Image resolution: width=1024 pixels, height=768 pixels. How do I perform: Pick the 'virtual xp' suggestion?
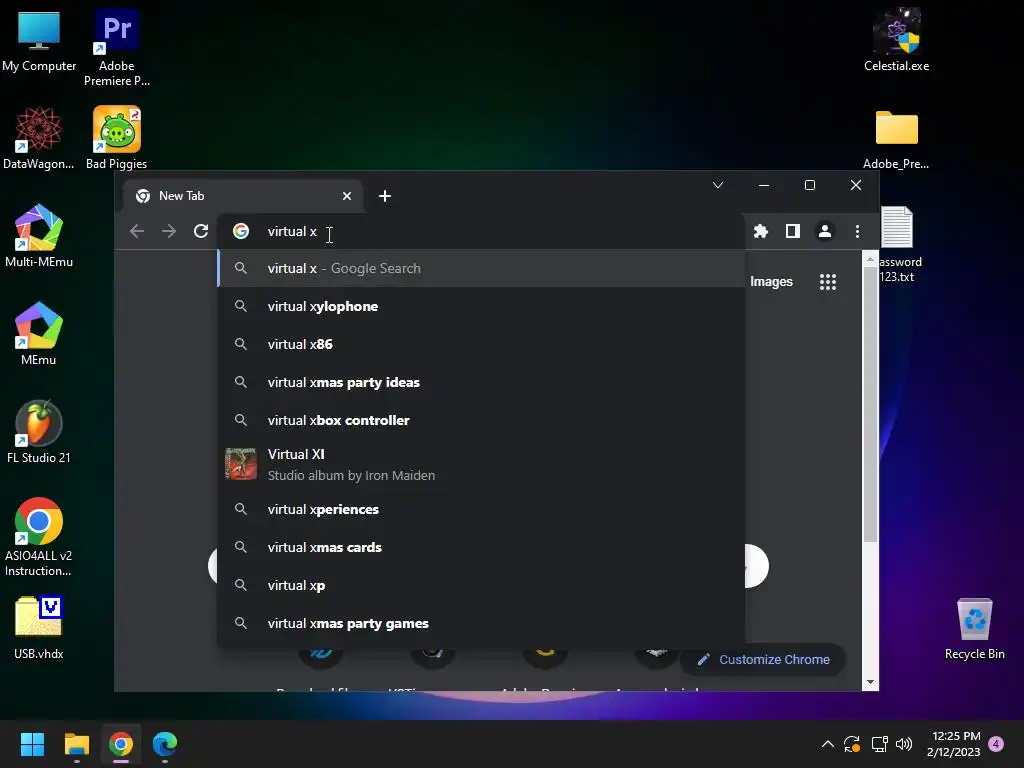click(x=481, y=585)
